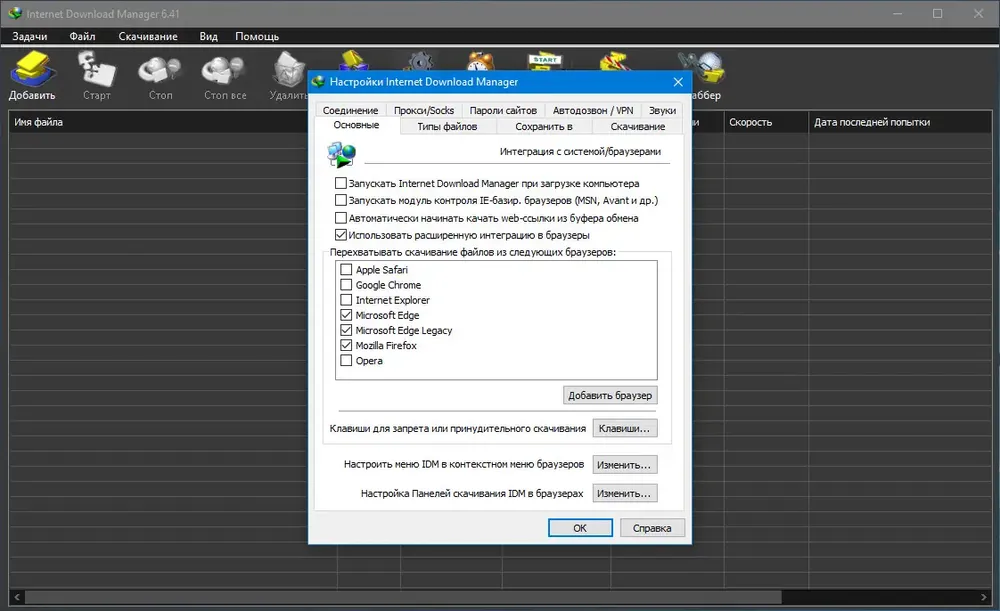Viewport: 1000px width, 611px height.
Task: Click the Добавить браузер button
Action: (610, 395)
